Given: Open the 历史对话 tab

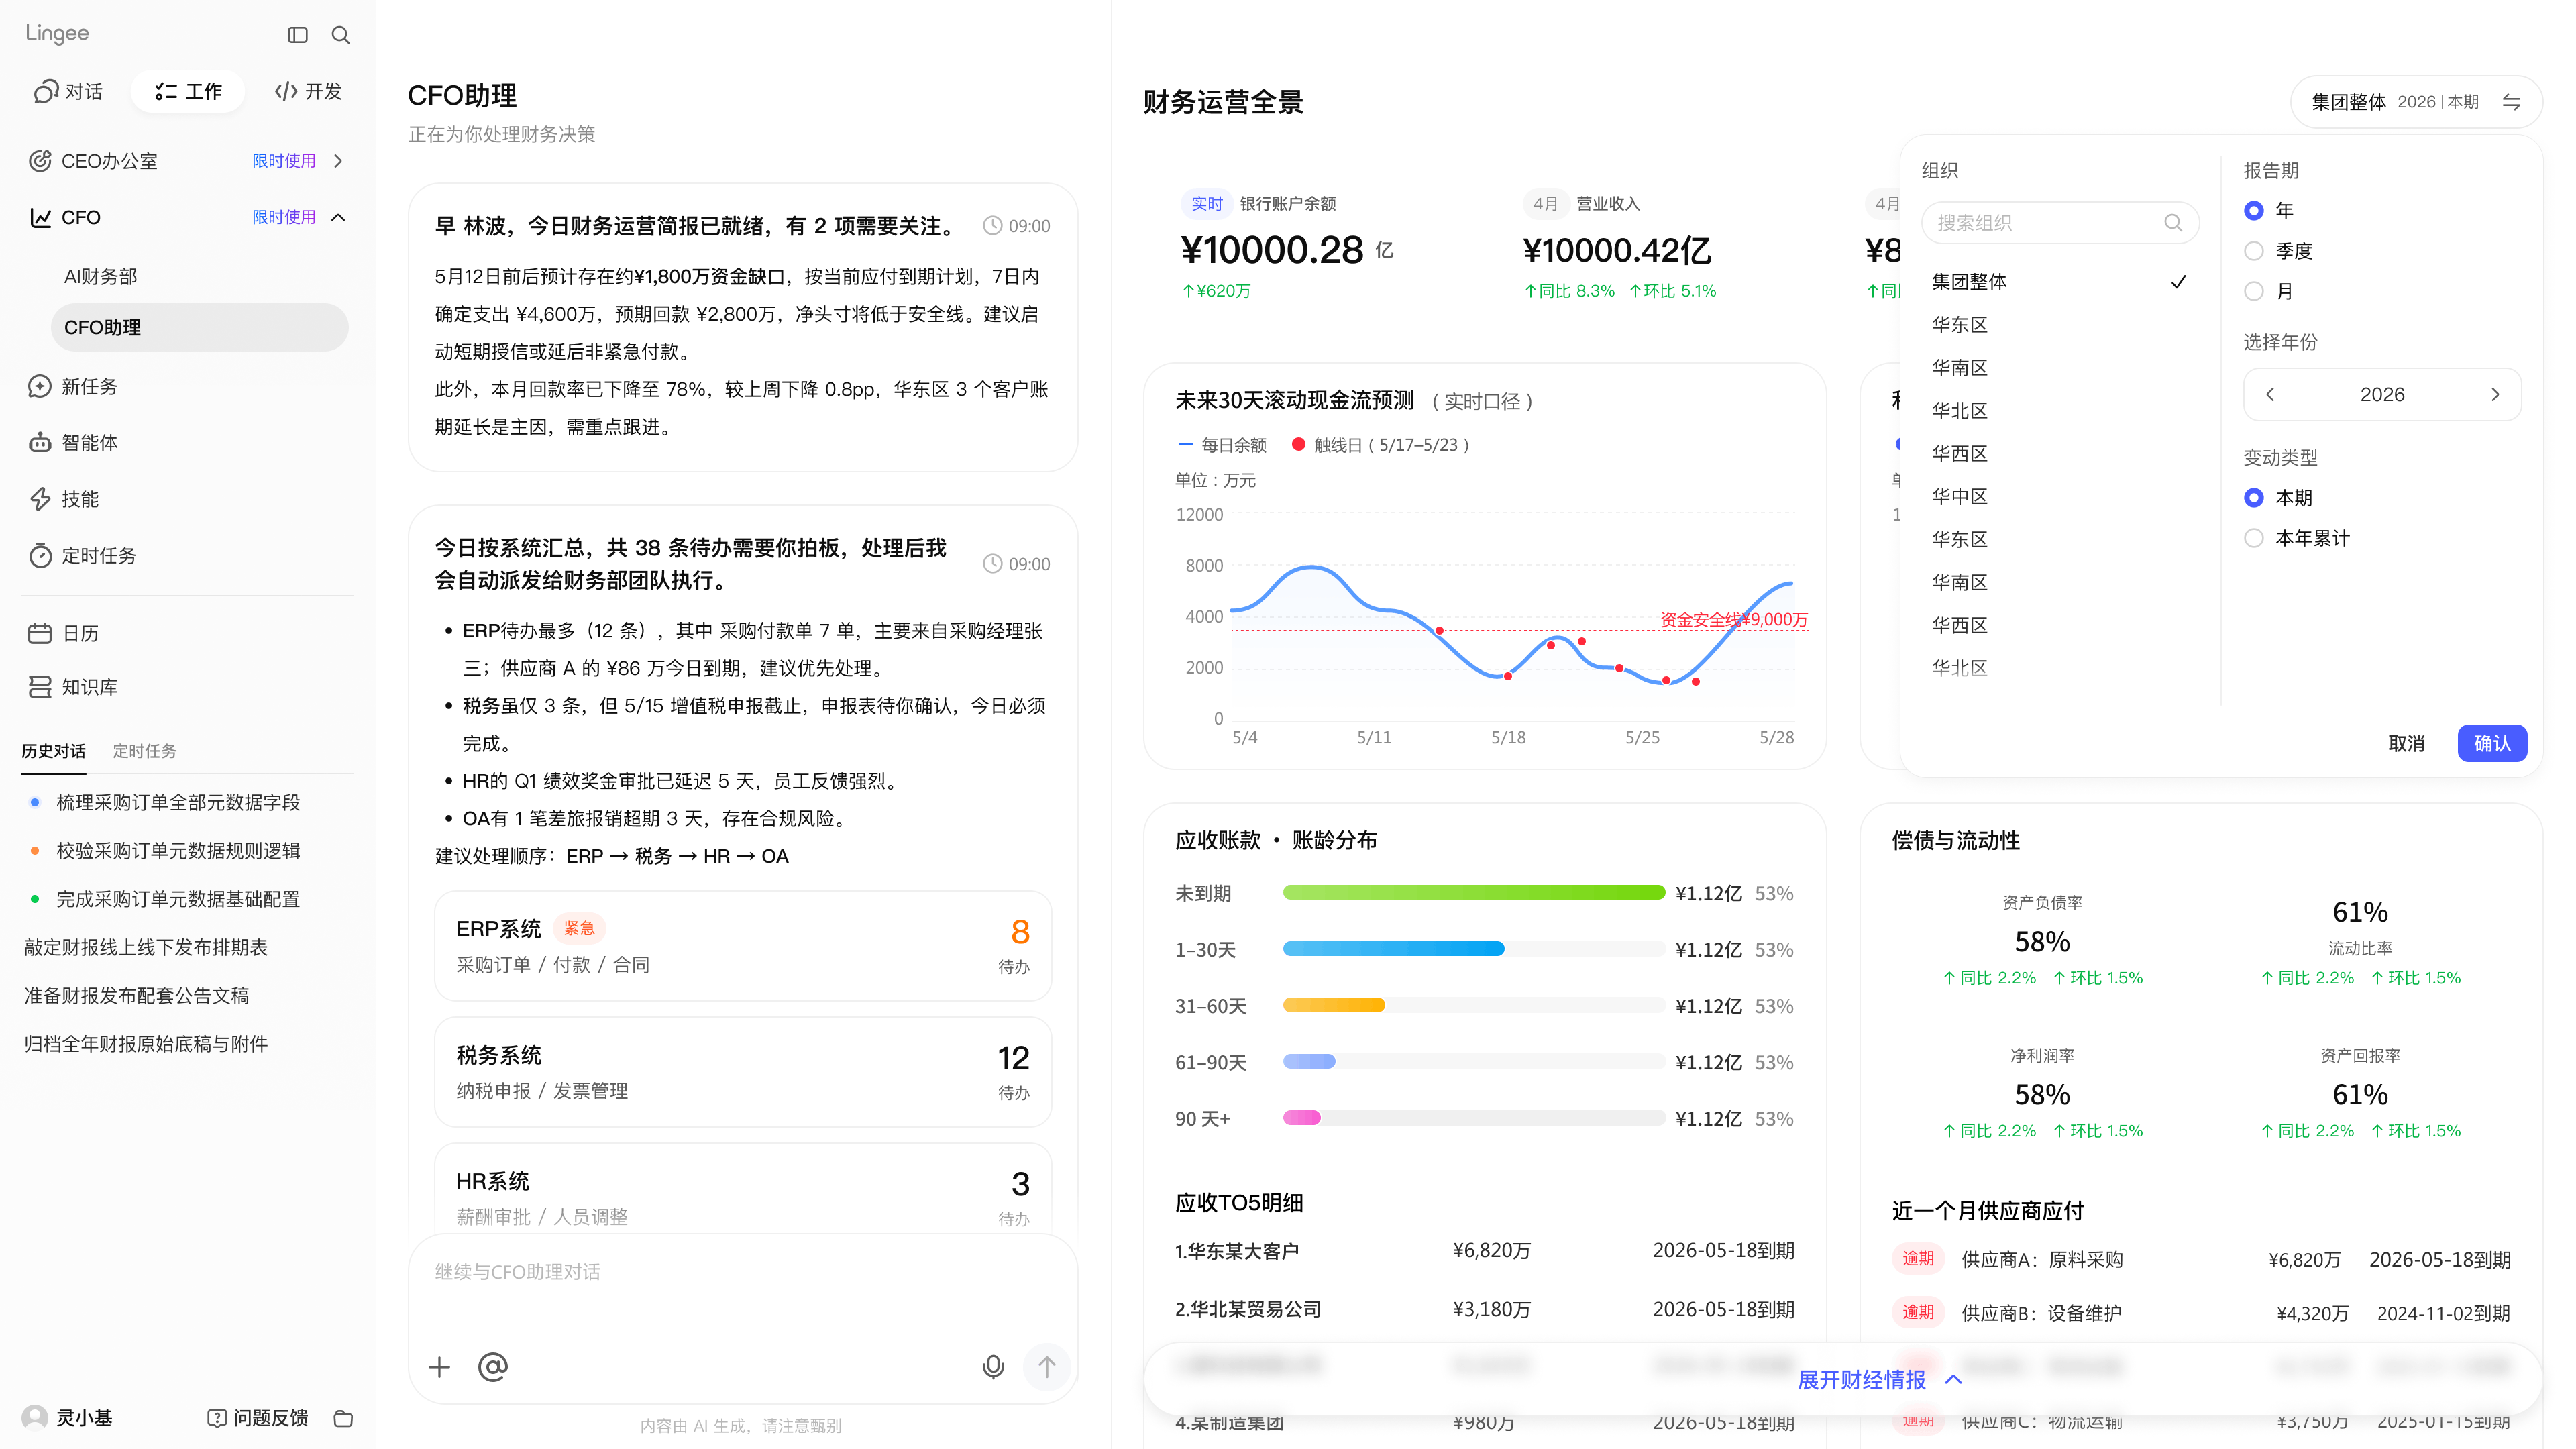Looking at the screenshot, I should click(53, 751).
